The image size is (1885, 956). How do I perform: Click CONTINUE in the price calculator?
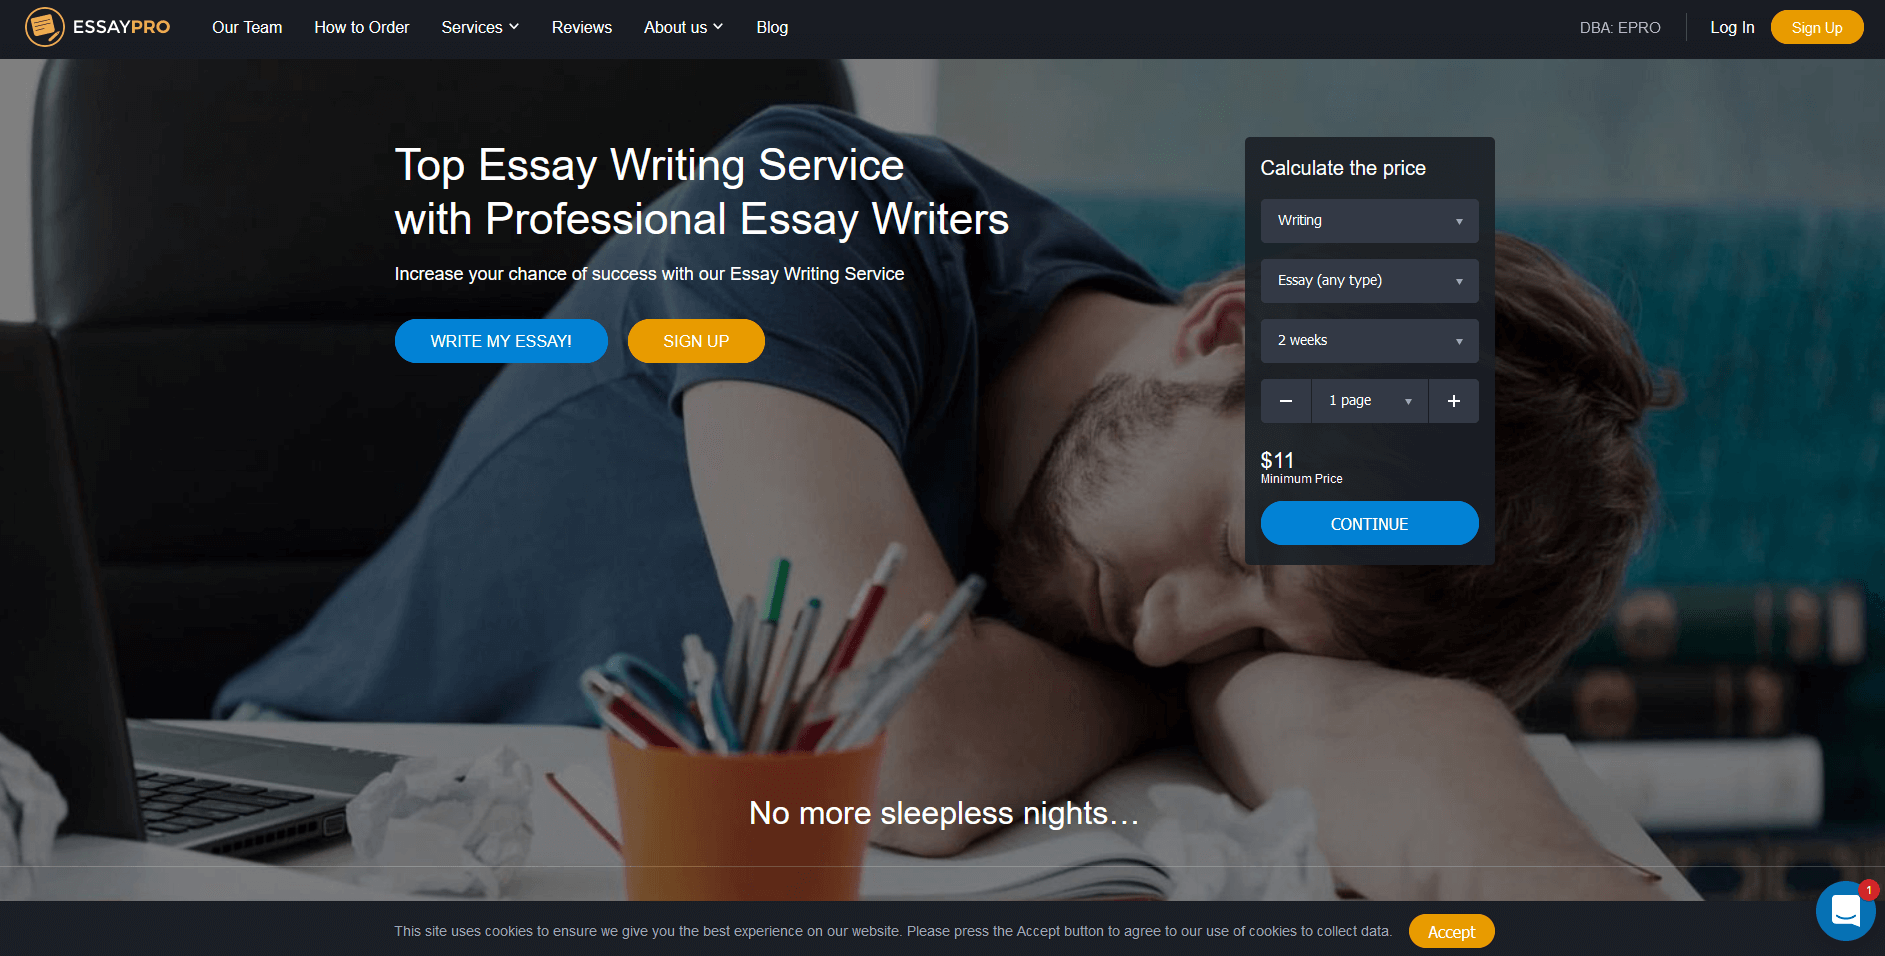coord(1369,523)
